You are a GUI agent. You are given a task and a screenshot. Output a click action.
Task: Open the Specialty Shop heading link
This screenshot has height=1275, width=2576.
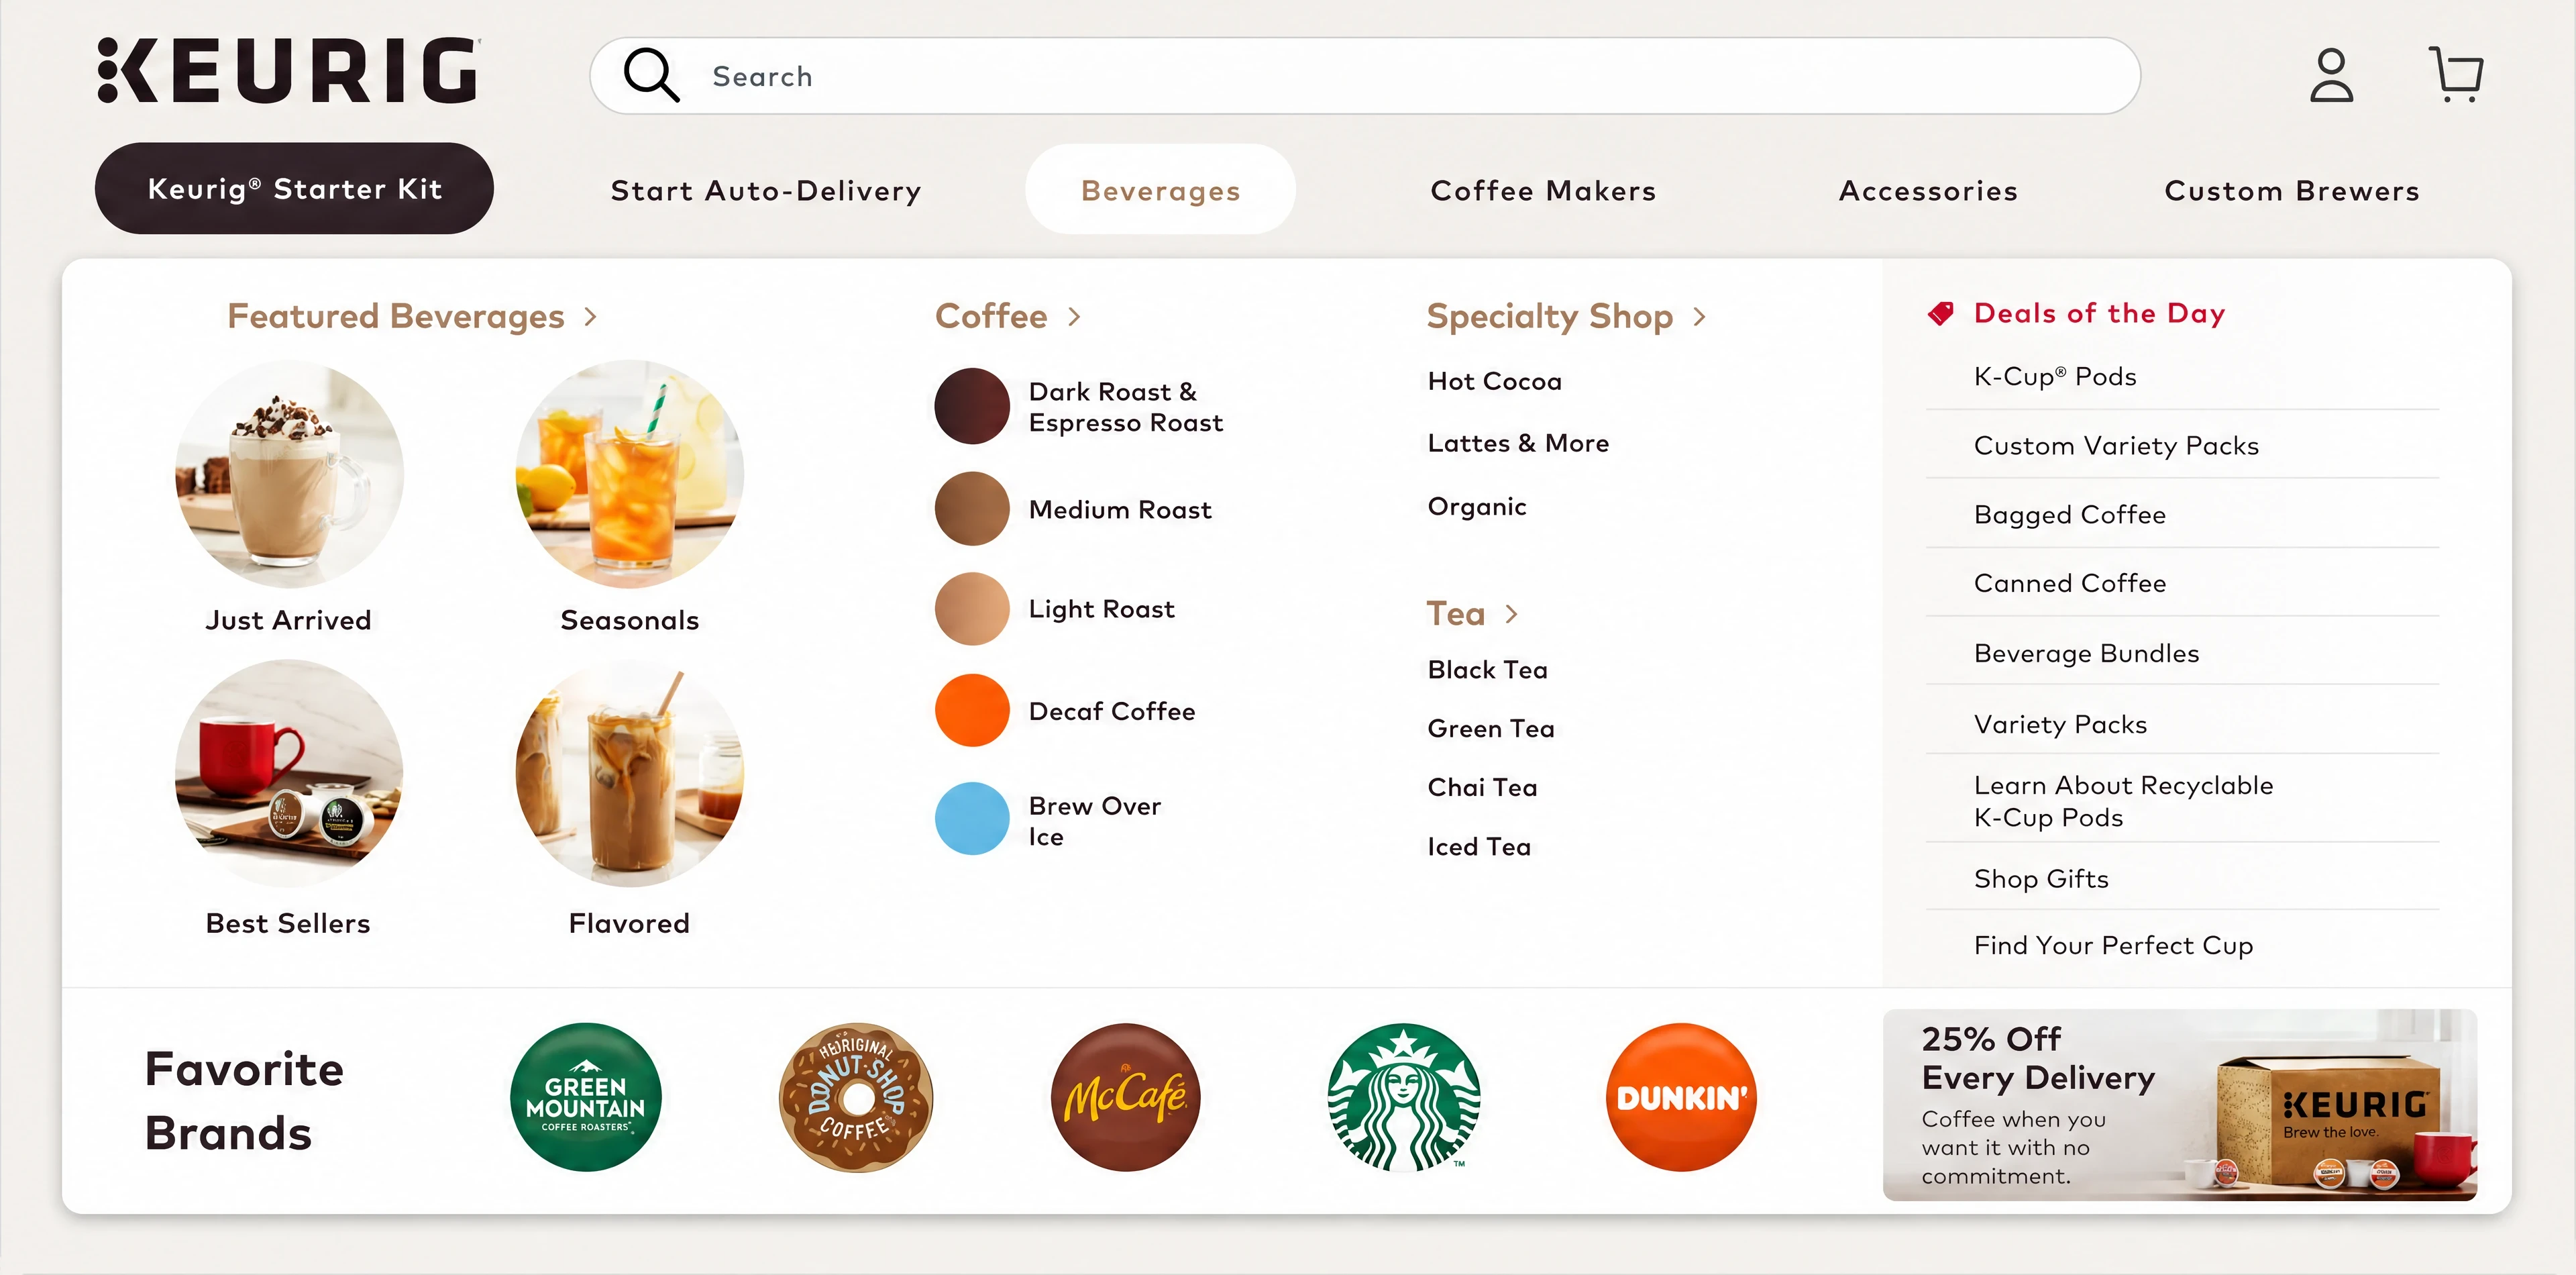point(1549,316)
